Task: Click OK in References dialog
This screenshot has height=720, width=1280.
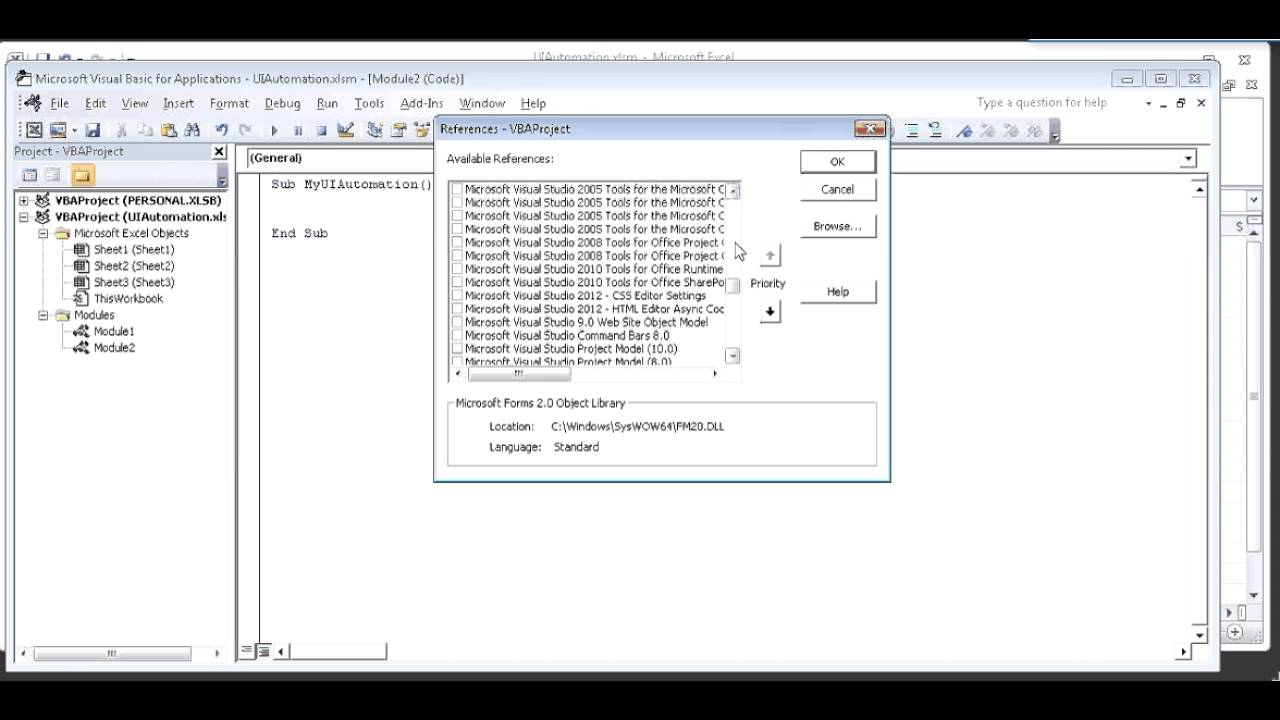Action: point(838,161)
